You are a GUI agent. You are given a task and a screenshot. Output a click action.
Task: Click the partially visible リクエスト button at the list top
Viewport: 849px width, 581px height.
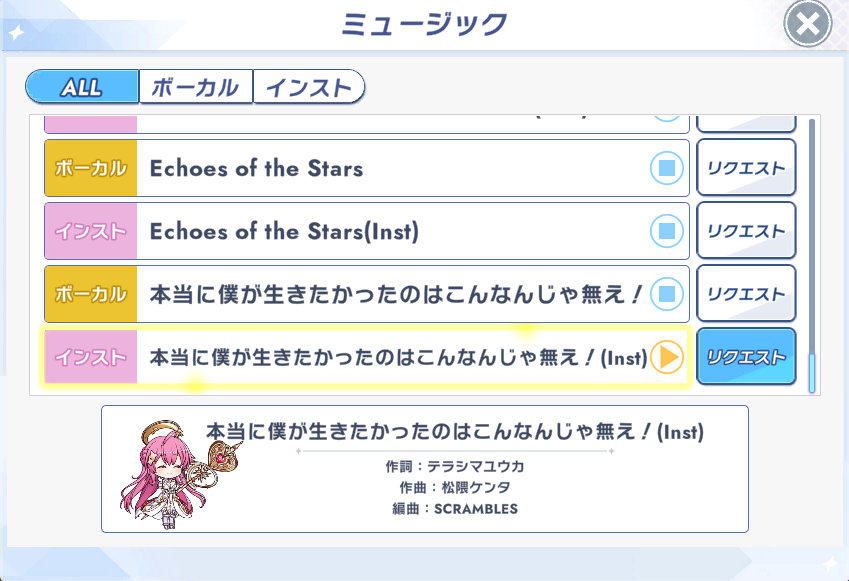coord(746,124)
